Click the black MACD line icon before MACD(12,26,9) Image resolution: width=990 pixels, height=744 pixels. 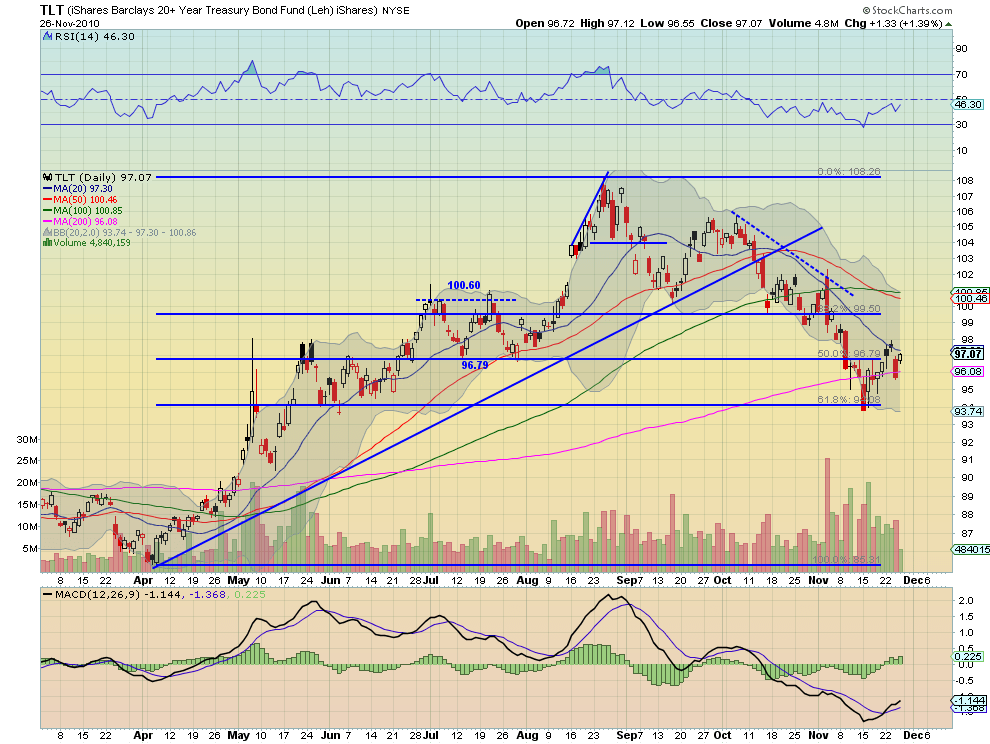47,594
